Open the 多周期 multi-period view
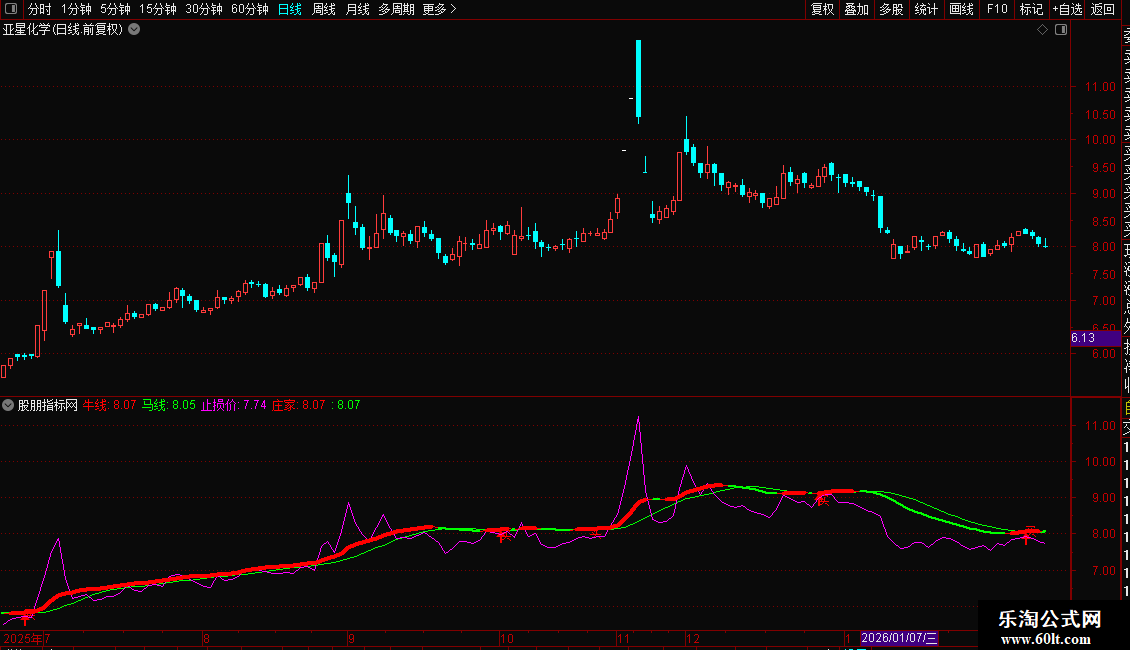 396,9
